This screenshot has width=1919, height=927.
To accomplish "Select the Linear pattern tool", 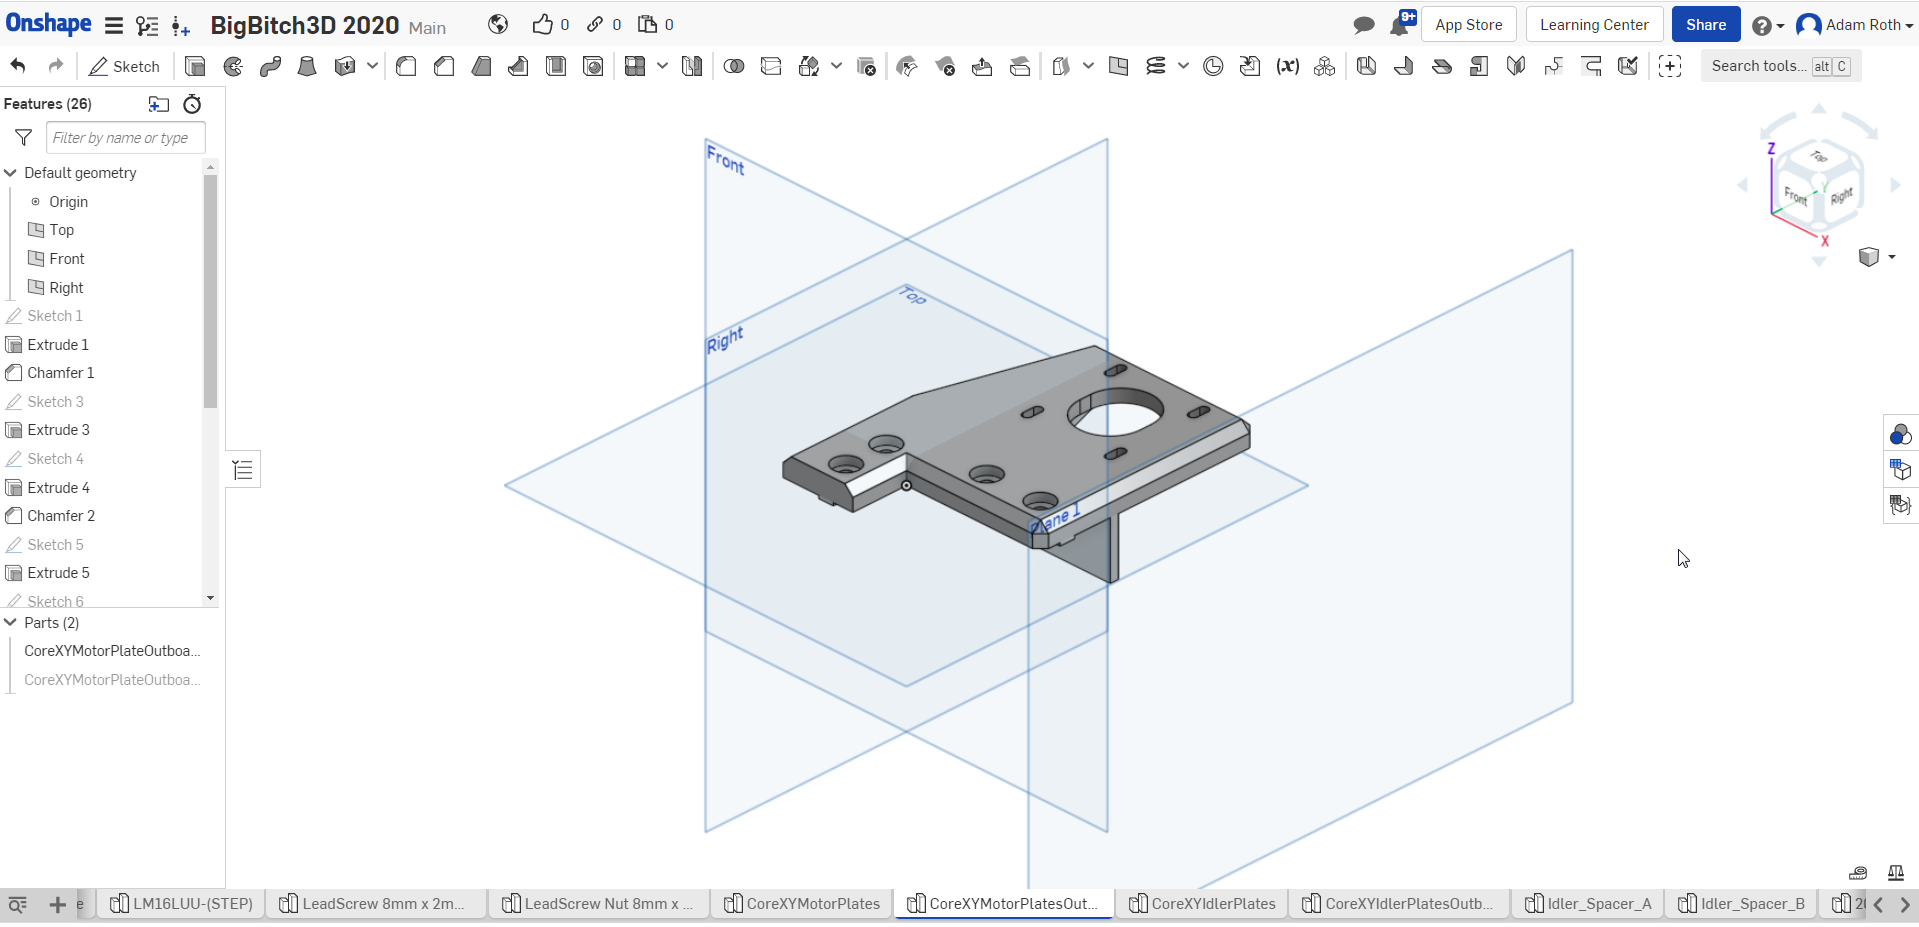I will coord(634,66).
